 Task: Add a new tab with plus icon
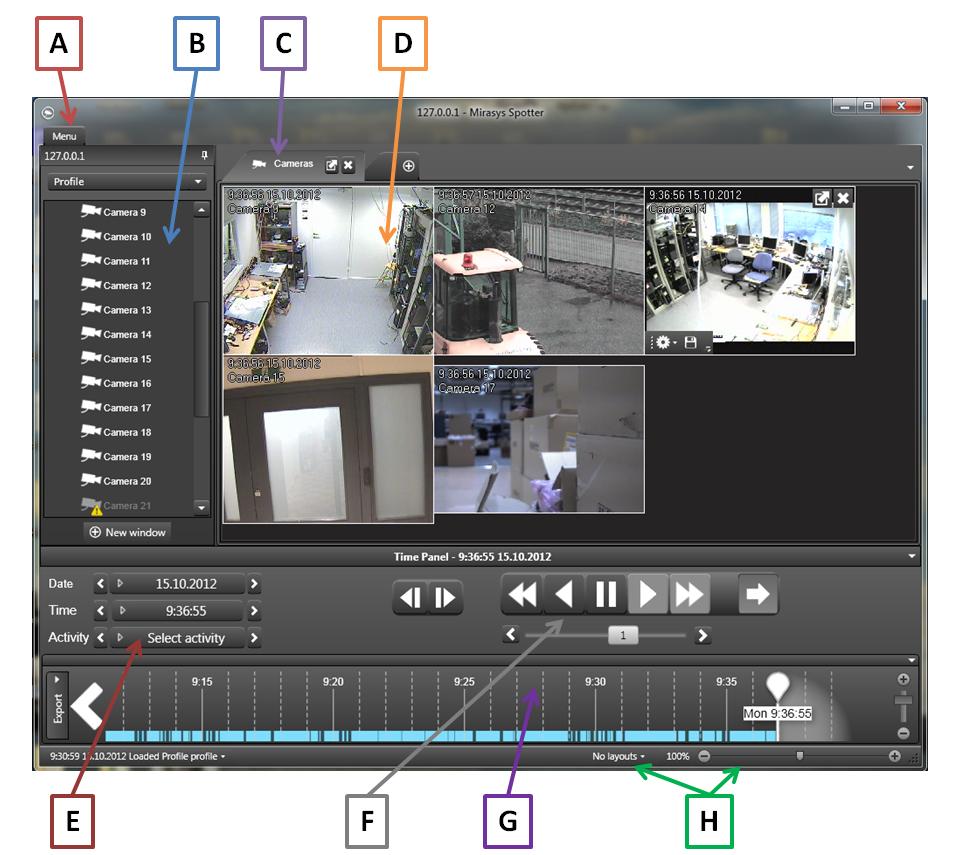tap(408, 166)
